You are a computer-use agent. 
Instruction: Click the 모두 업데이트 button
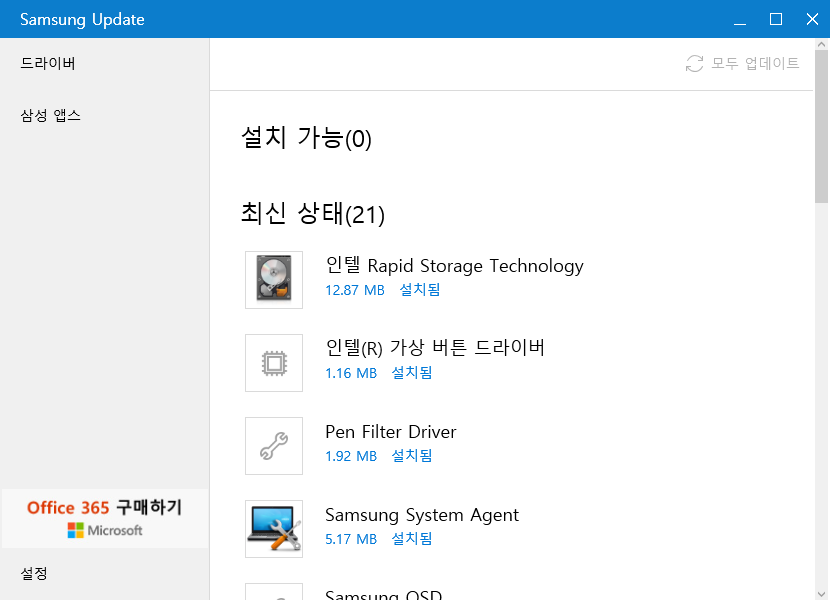click(742, 64)
